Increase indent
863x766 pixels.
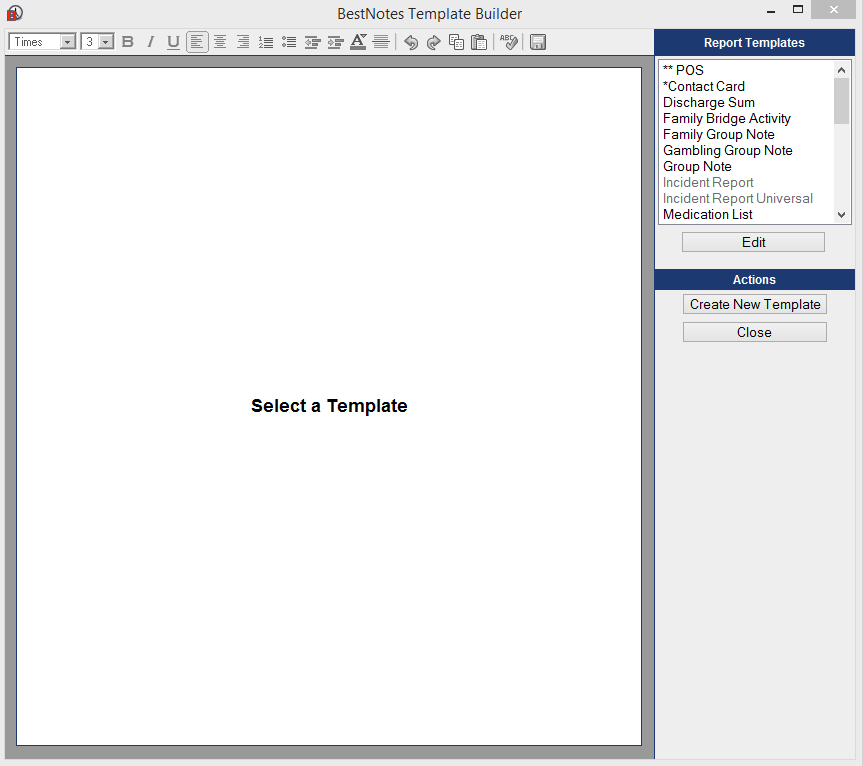click(335, 42)
